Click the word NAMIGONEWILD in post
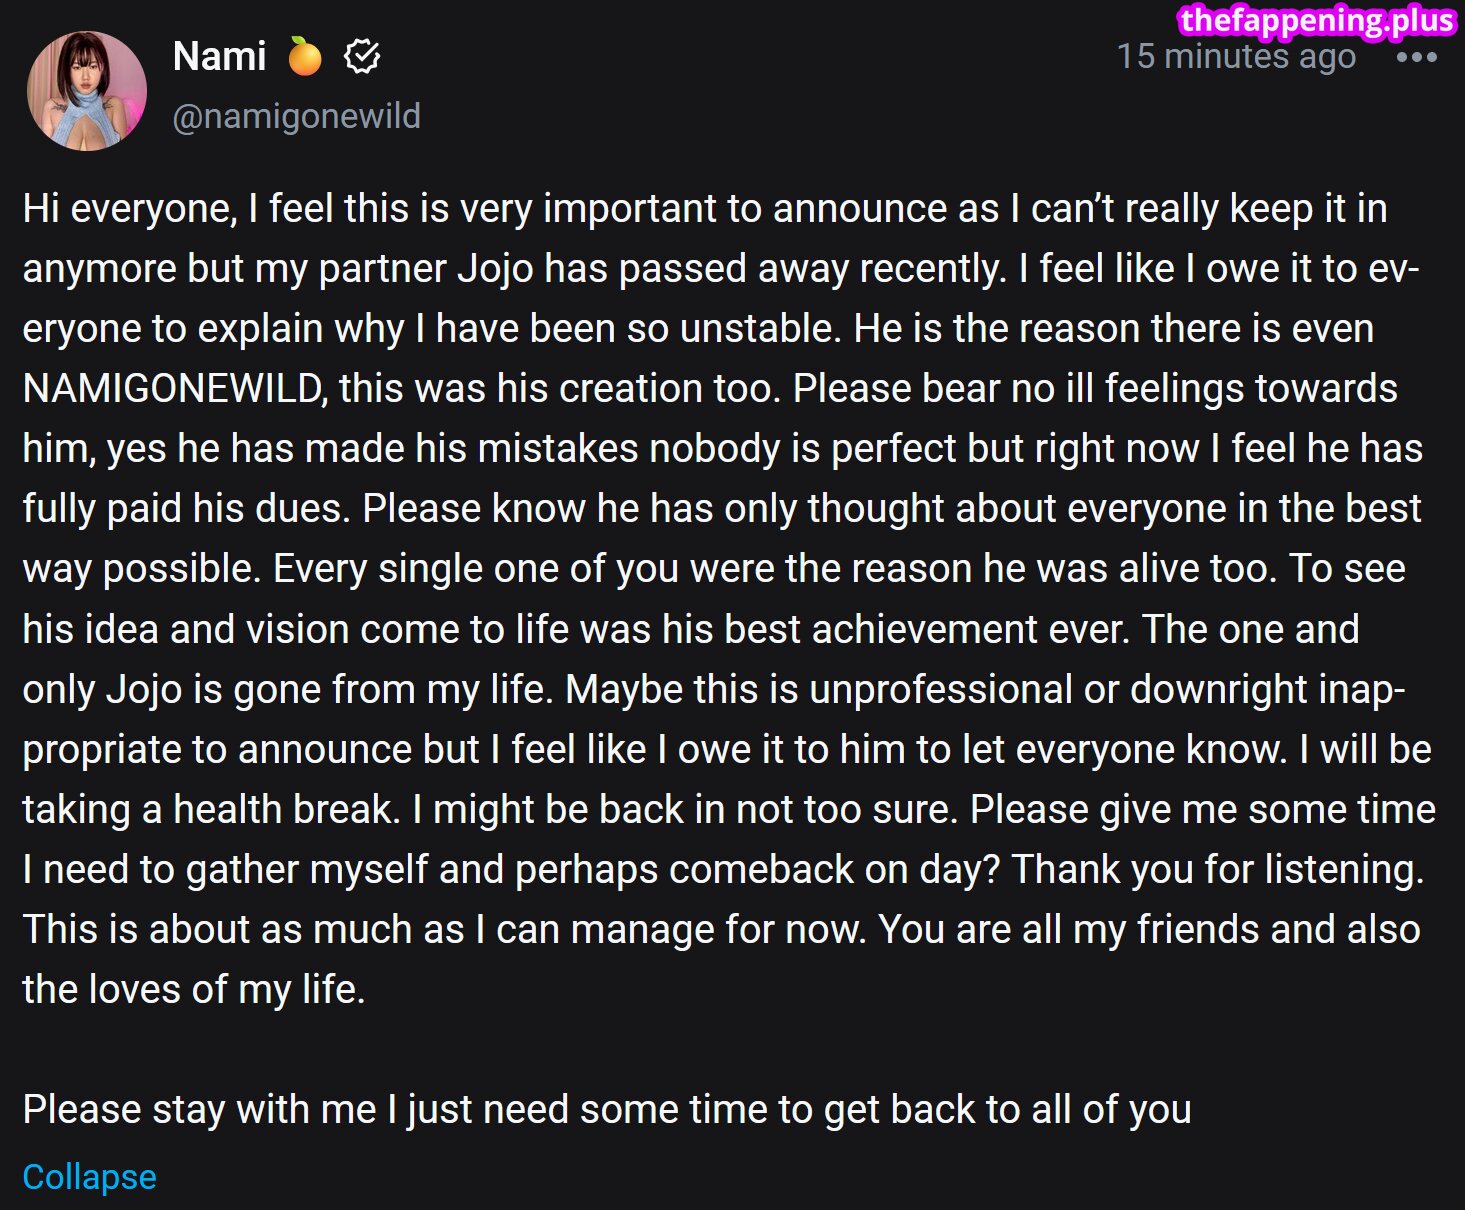 click(172, 389)
